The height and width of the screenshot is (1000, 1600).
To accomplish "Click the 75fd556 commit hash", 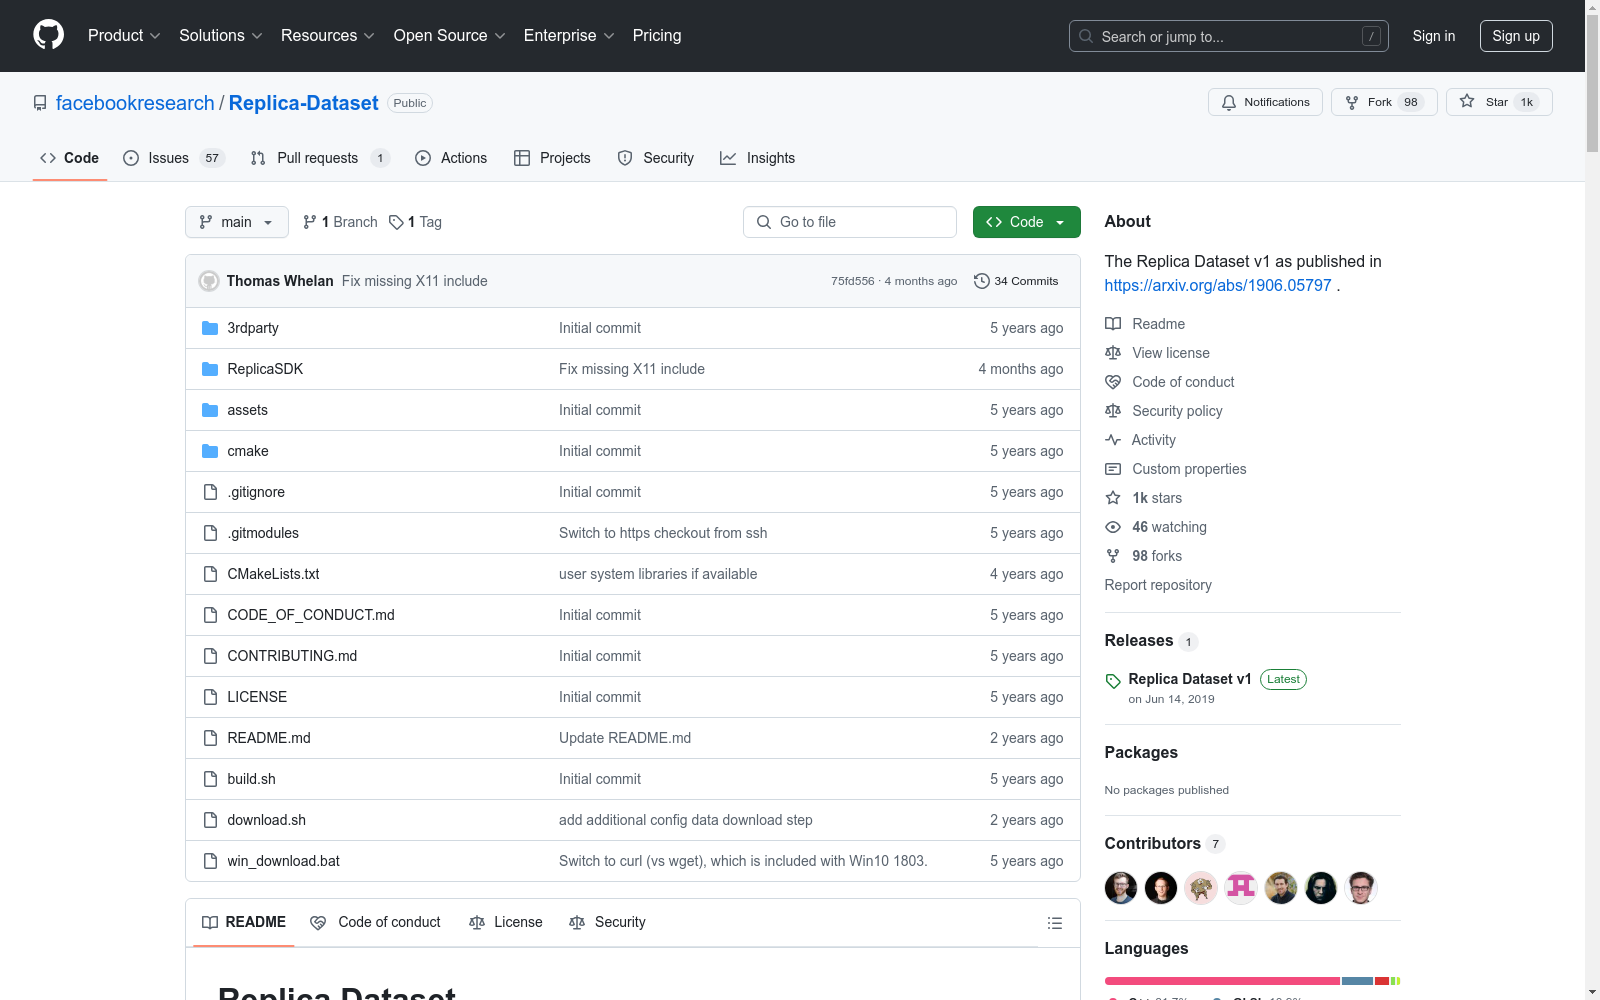I will [852, 281].
